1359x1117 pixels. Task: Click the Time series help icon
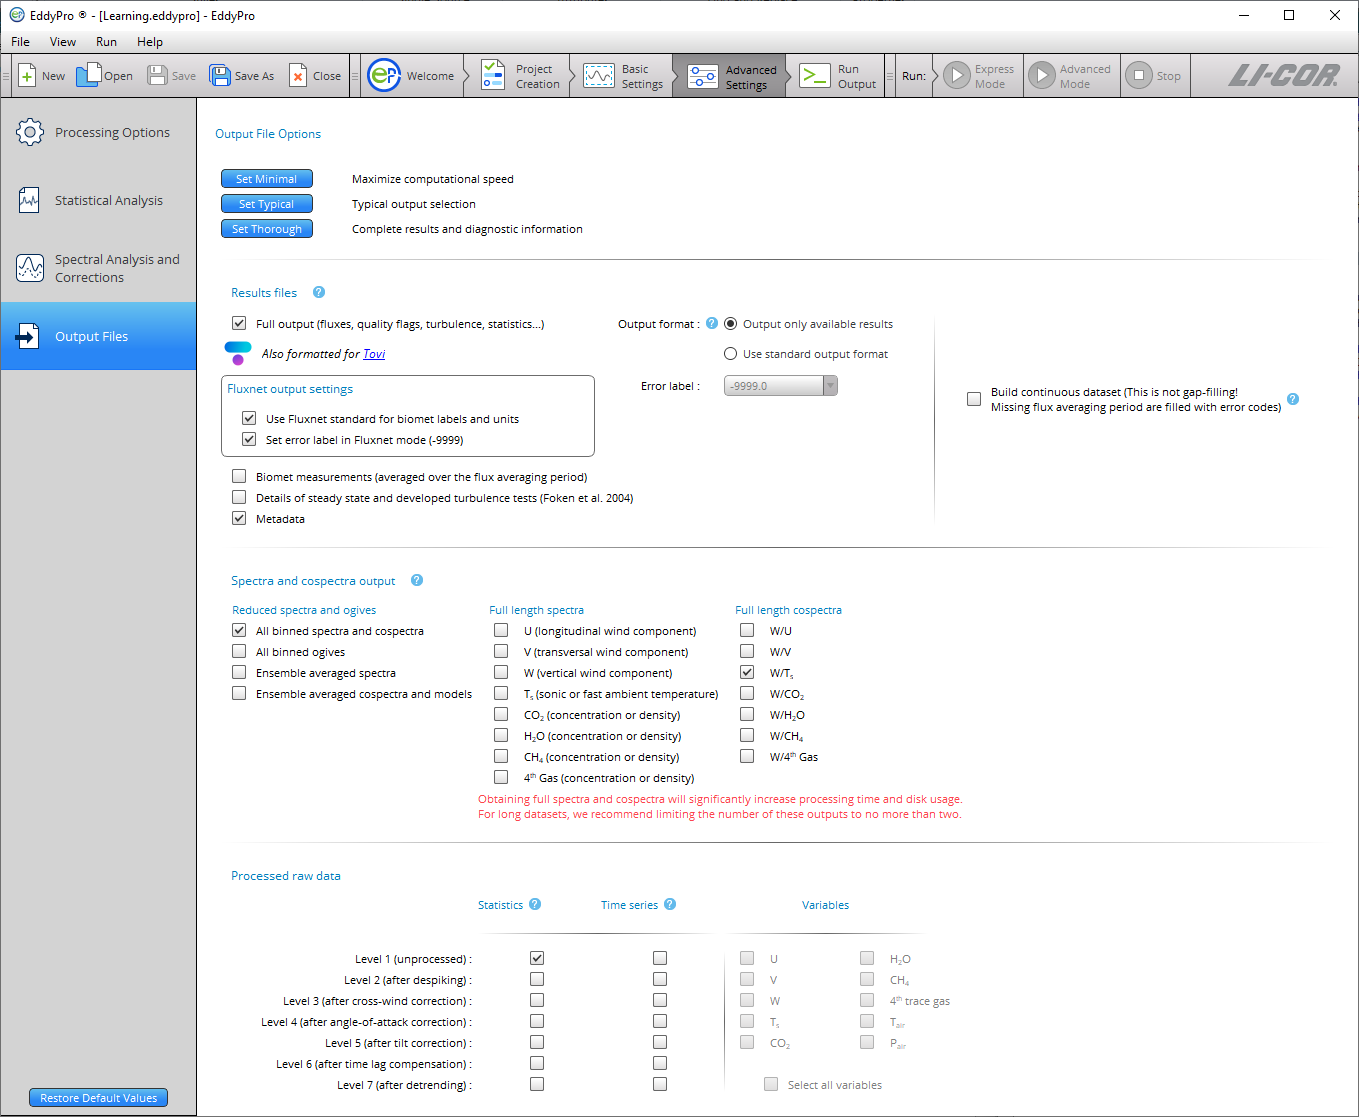[670, 904]
